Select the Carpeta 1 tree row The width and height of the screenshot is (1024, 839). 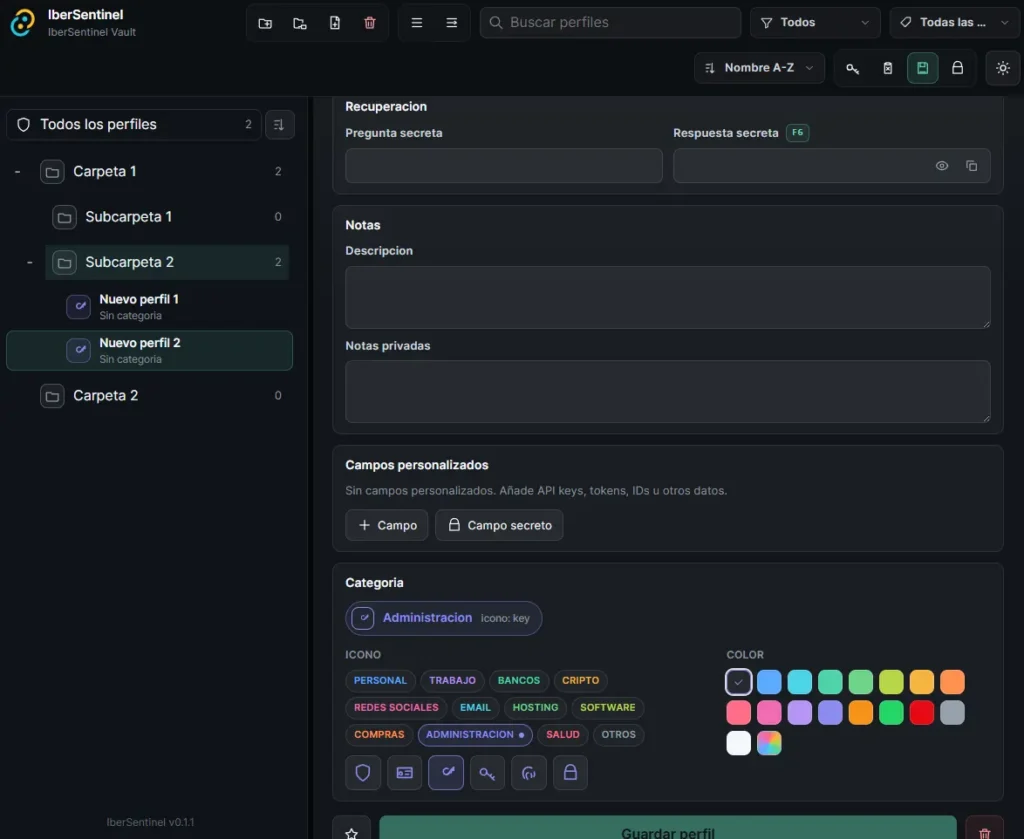161,172
